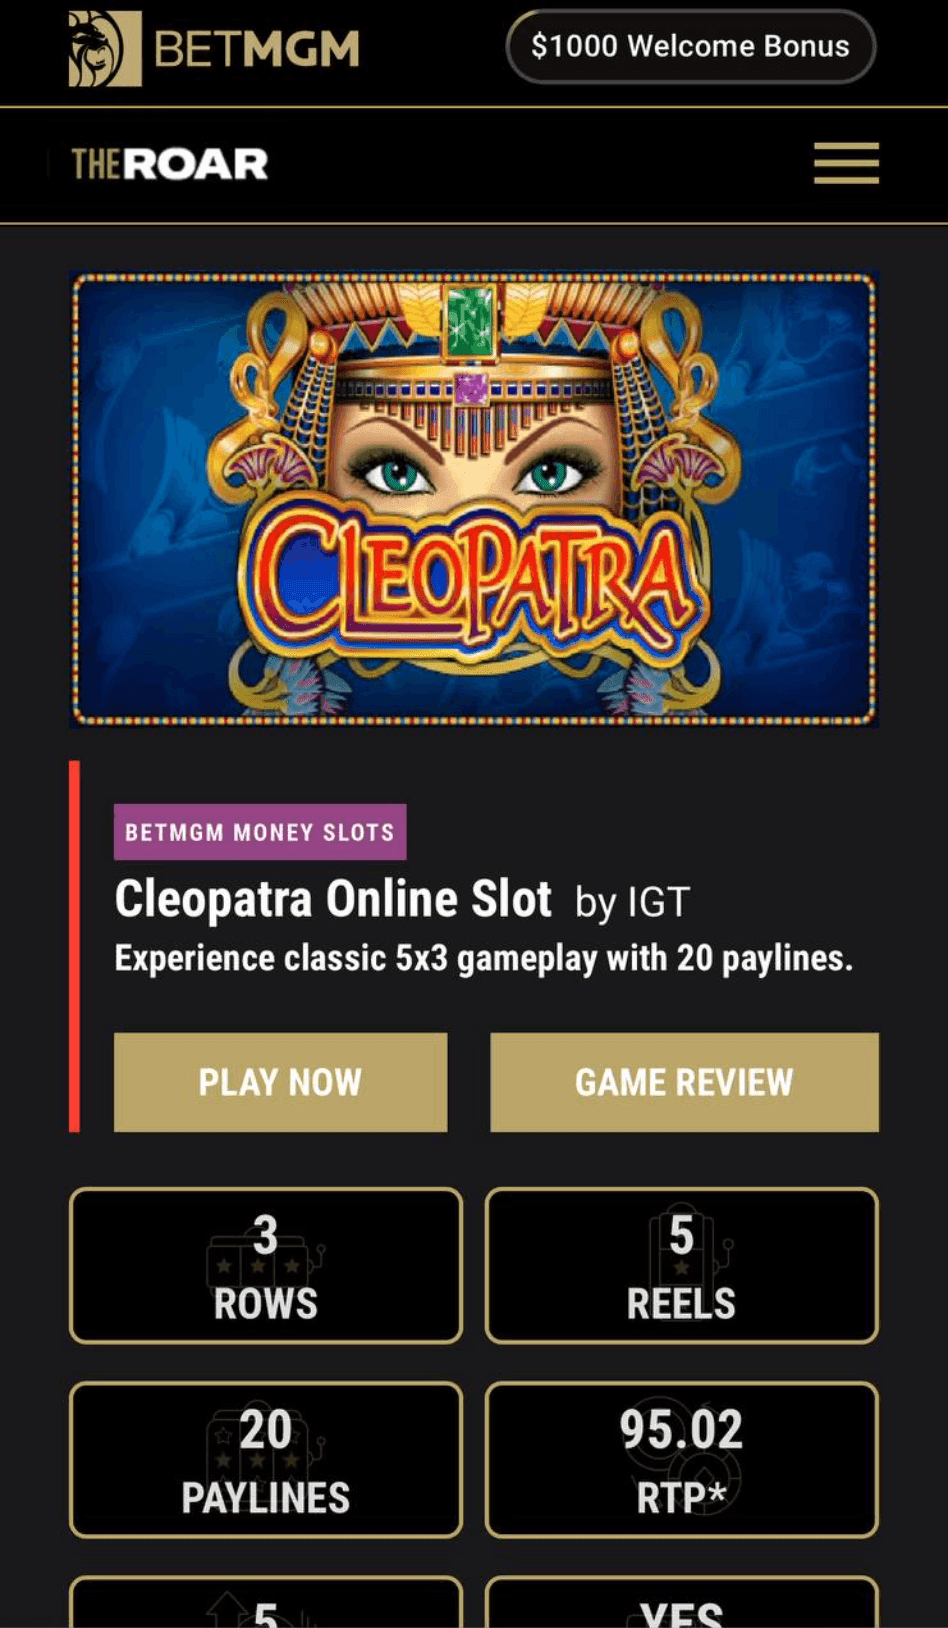This screenshot has width=948, height=1628.
Task: Click the BETMGM wordmark text in header
Action: 257,48
